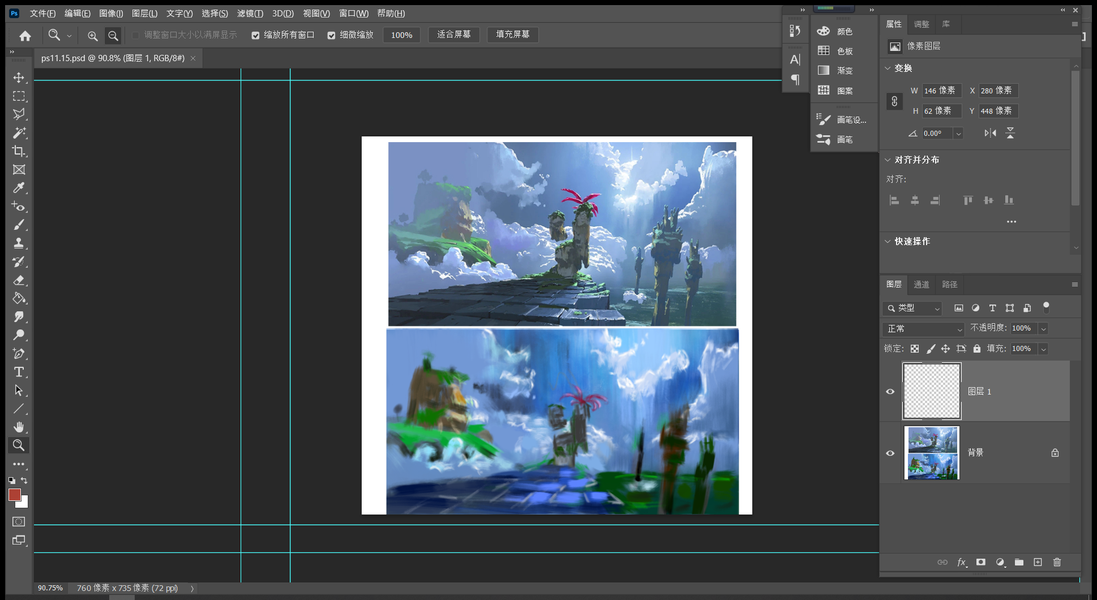1097x600 pixels.
Task: Open the Zoom tool preset dropdown arrow
Action: [x=69, y=36]
